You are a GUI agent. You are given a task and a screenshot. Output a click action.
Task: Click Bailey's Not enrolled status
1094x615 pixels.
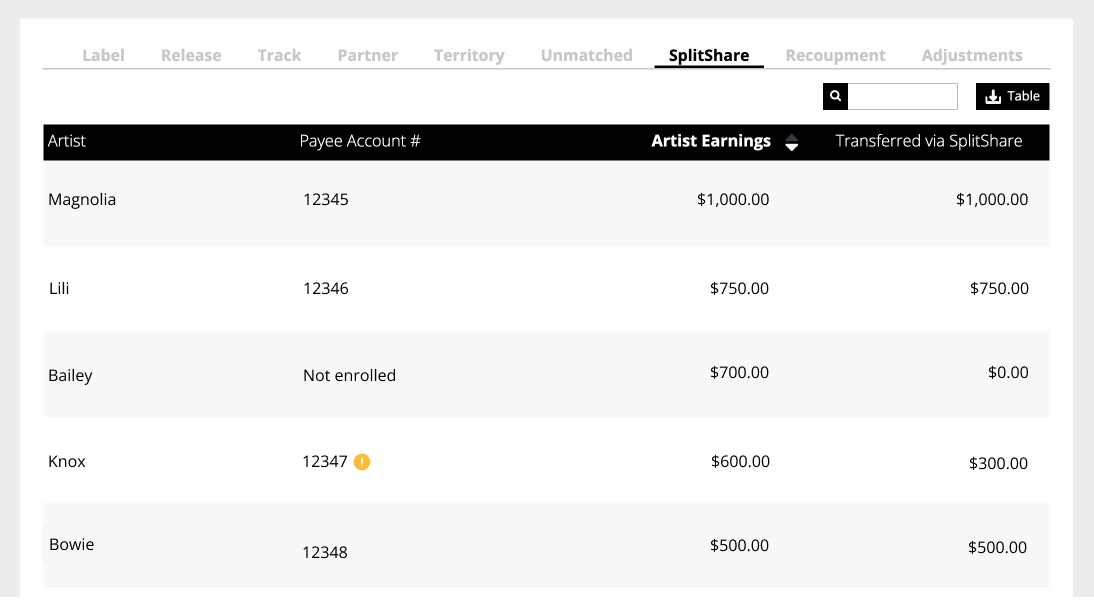click(350, 376)
